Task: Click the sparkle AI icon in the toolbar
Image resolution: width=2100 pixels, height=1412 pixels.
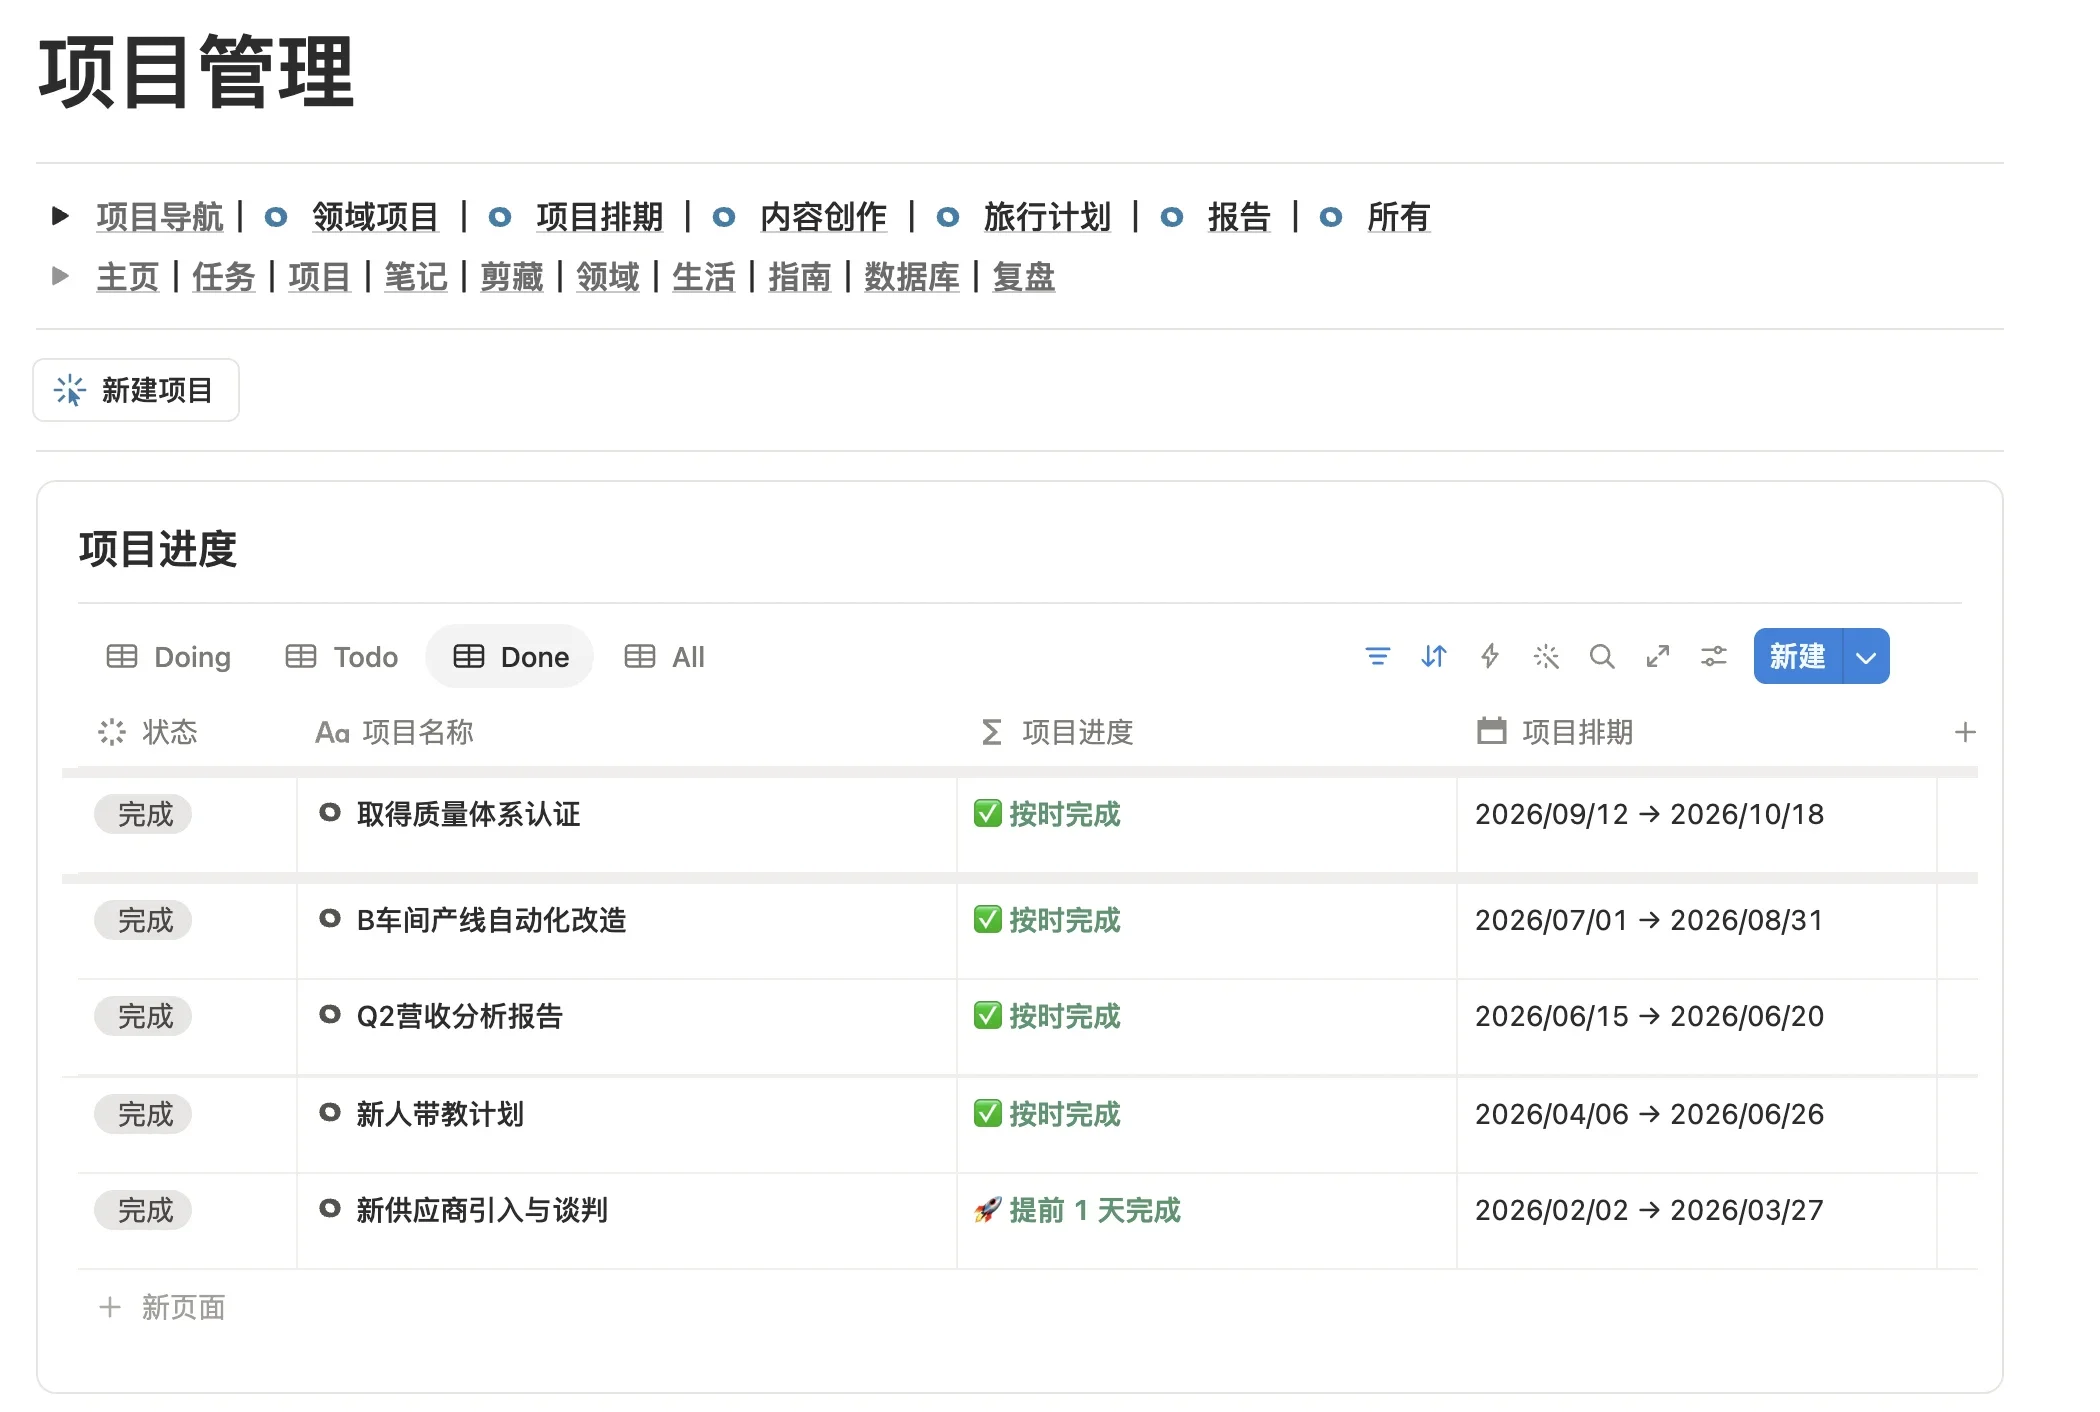Action: [x=1546, y=656]
